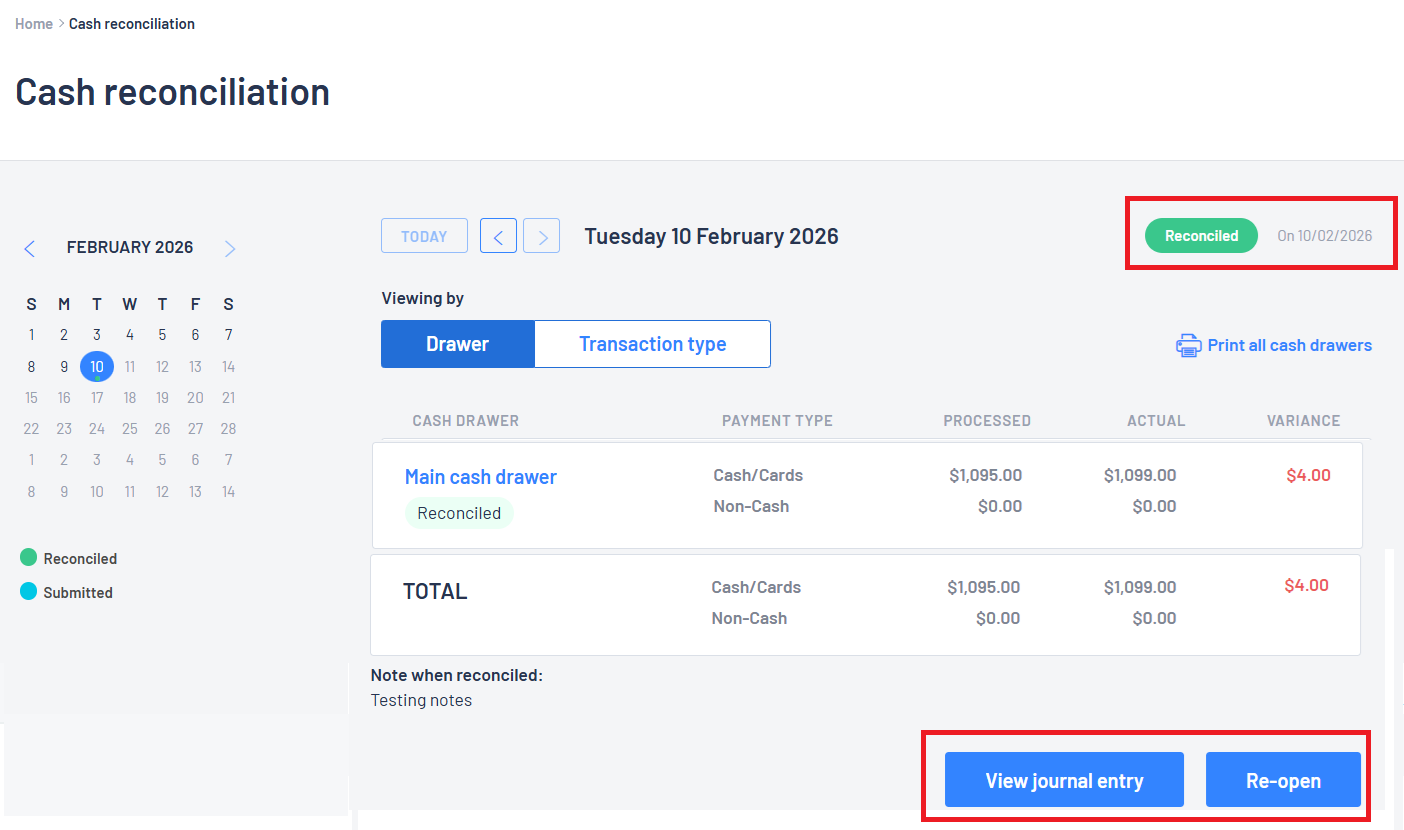This screenshot has height=830, width=1404.
Task: Switch view to Drawer
Action: 457,344
